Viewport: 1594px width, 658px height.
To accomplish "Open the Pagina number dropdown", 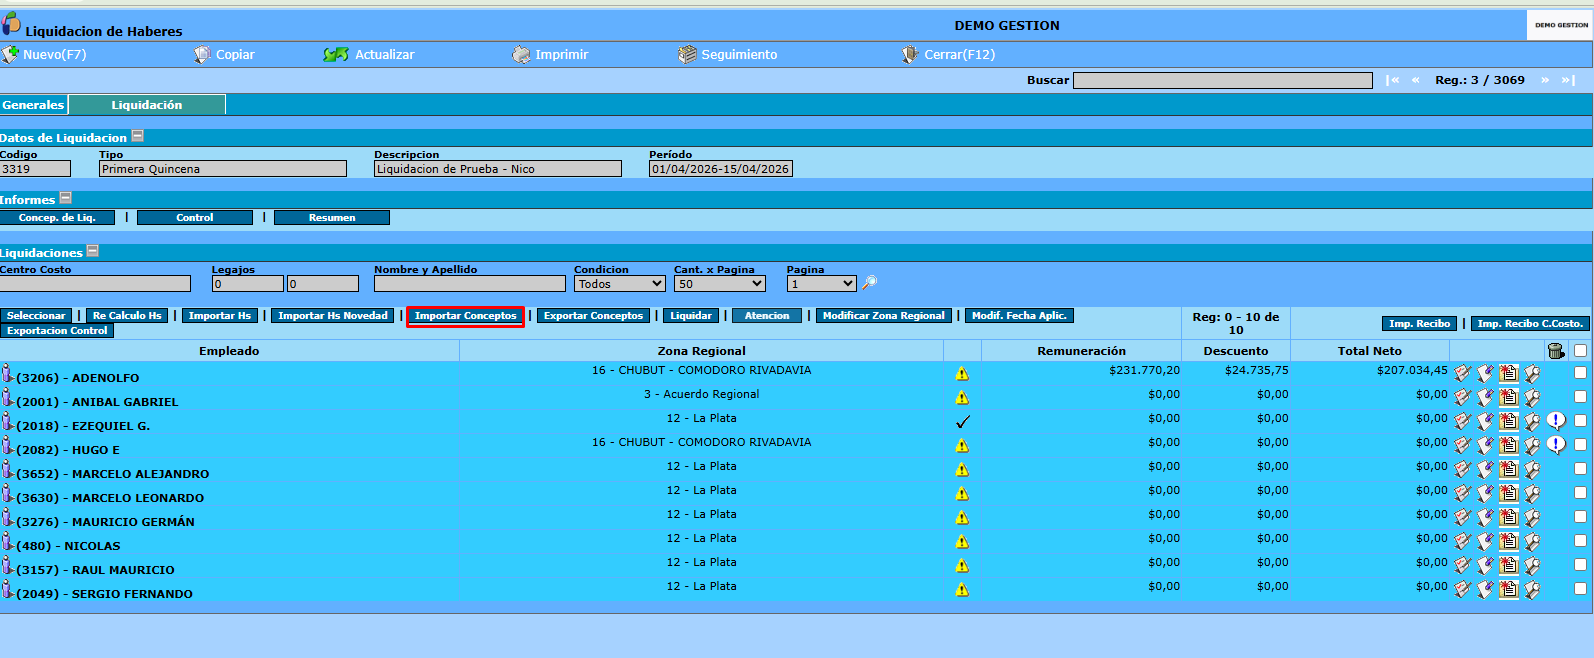I will (x=822, y=284).
